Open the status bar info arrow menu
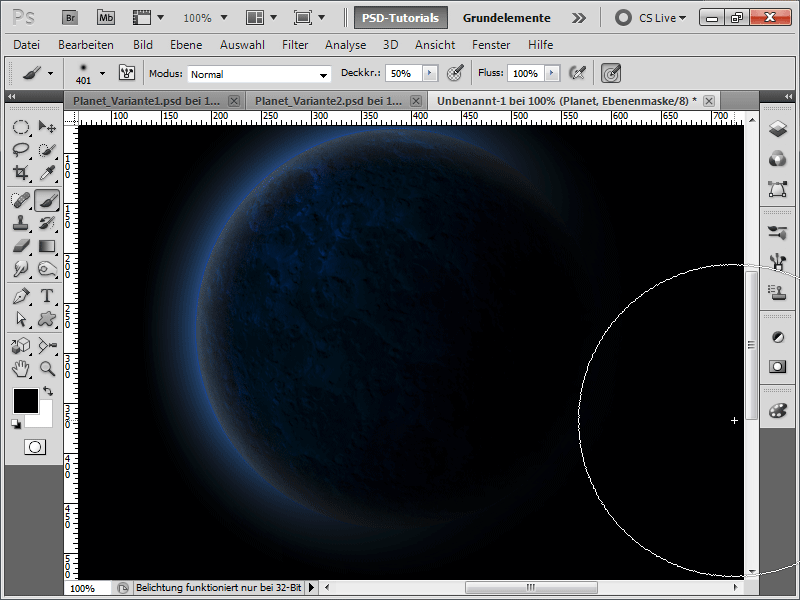 pos(312,588)
